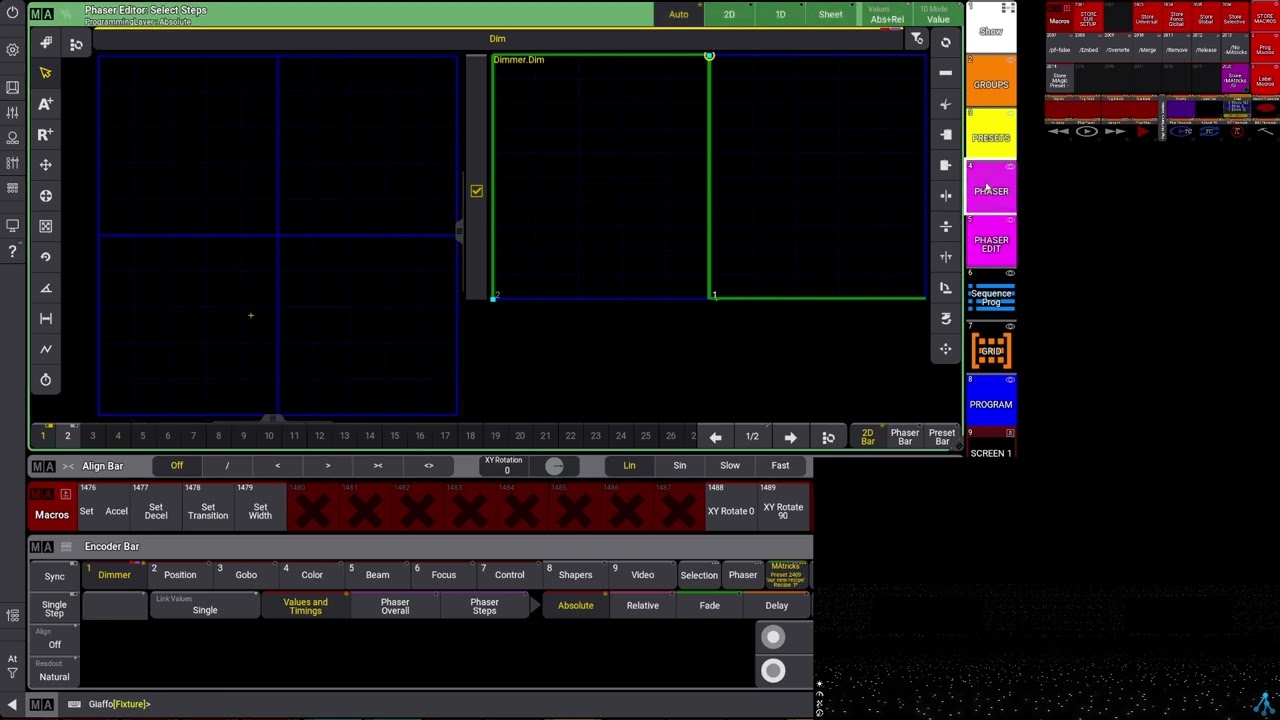Screen dimensions: 1280x720
Task: Choose the R+ add relative step tool
Action: pos(45,134)
